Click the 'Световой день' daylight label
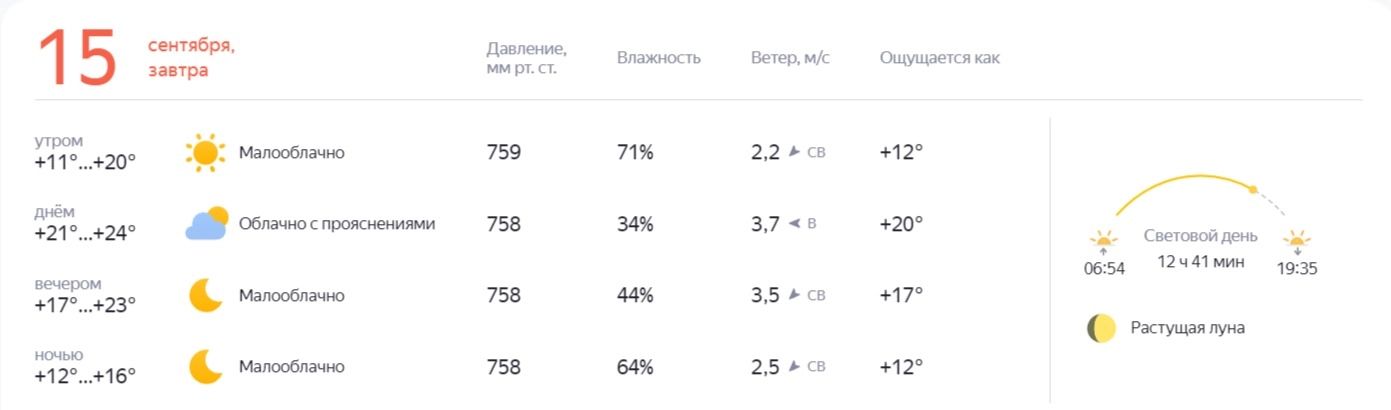This screenshot has height=410, width=1391. pyautogui.click(x=1201, y=236)
